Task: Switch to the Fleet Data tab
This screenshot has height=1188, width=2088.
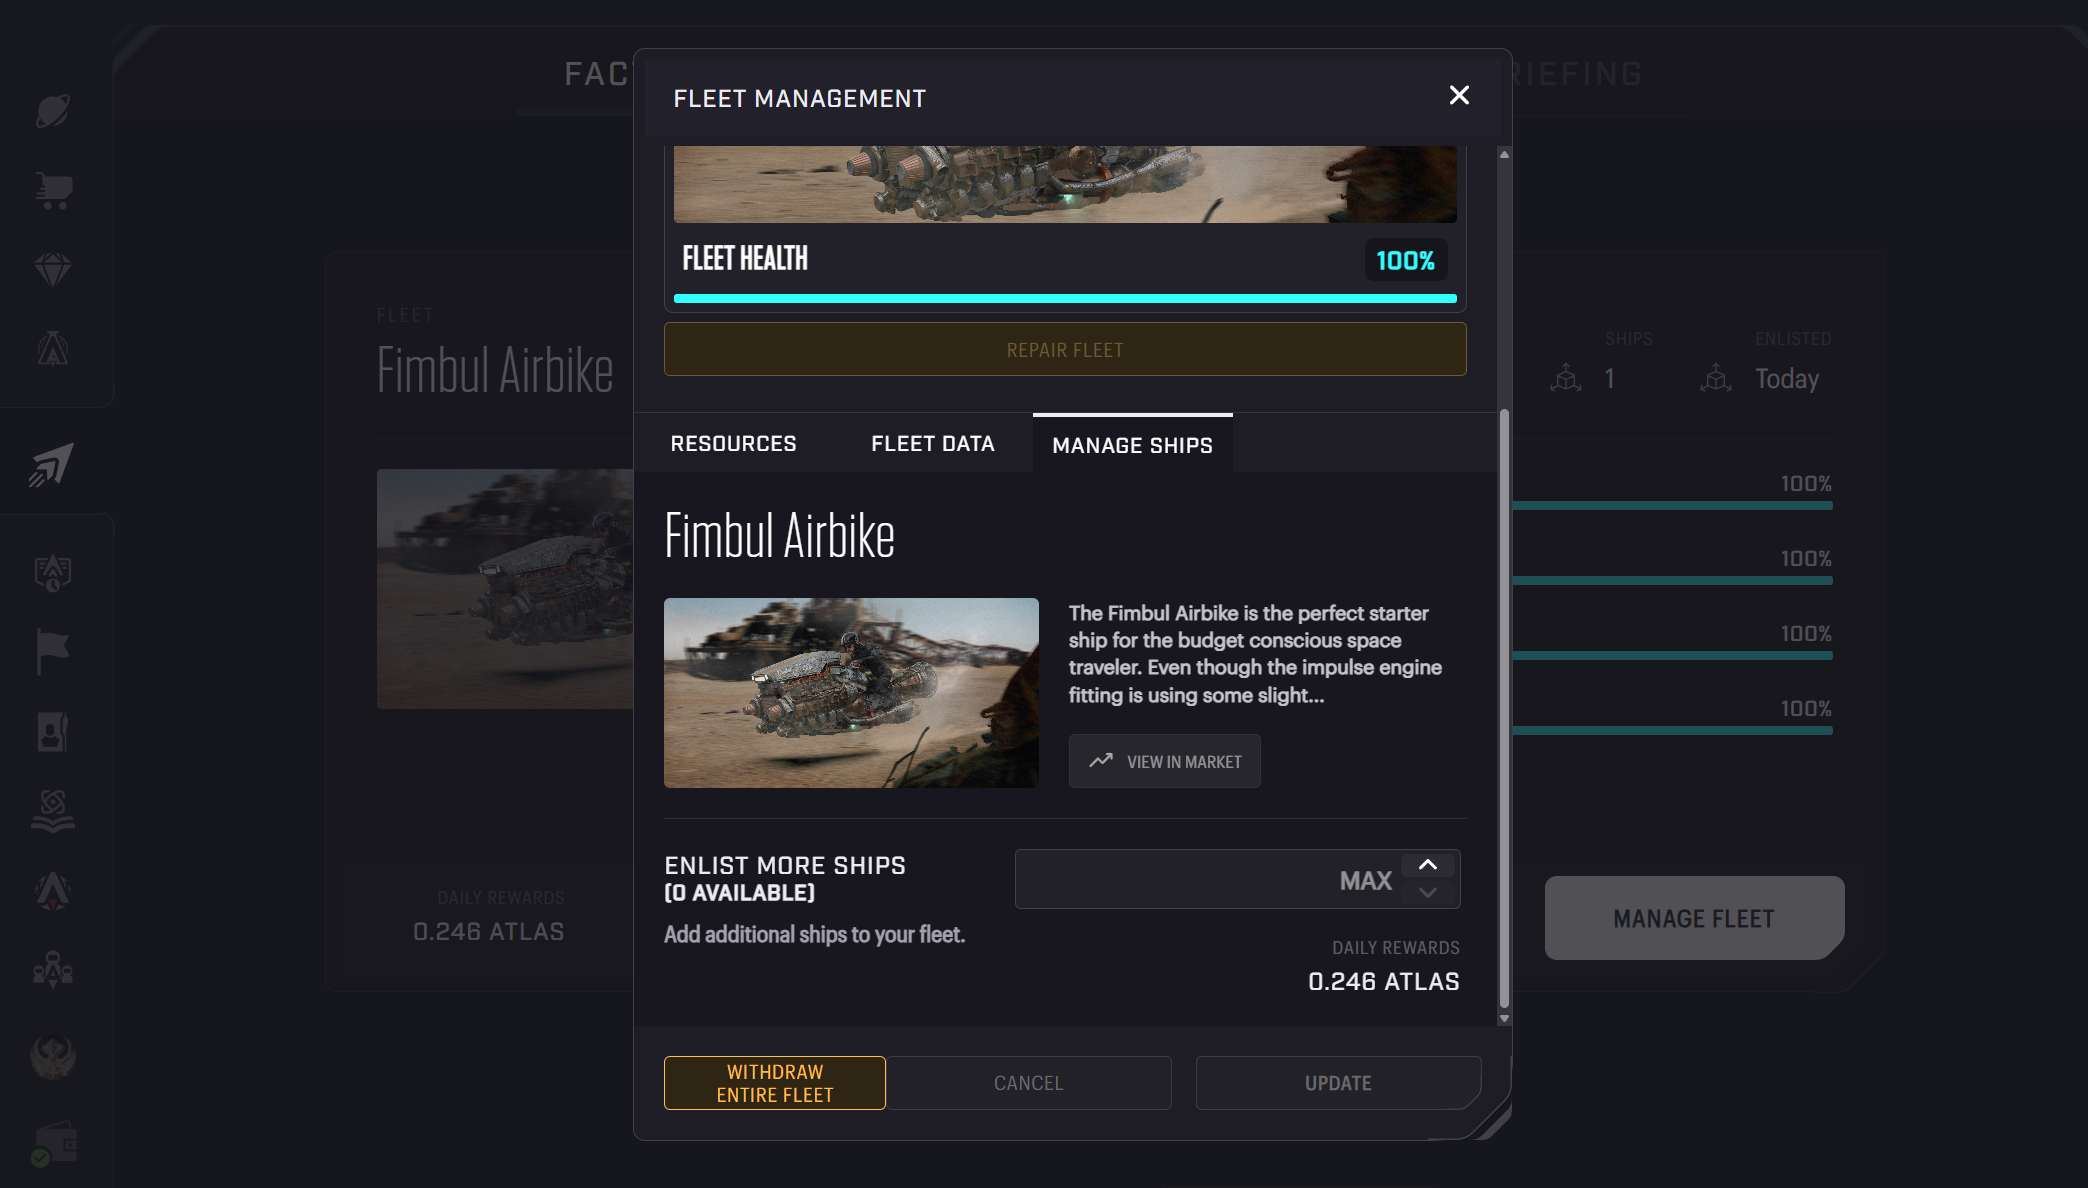Action: pyautogui.click(x=933, y=443)
